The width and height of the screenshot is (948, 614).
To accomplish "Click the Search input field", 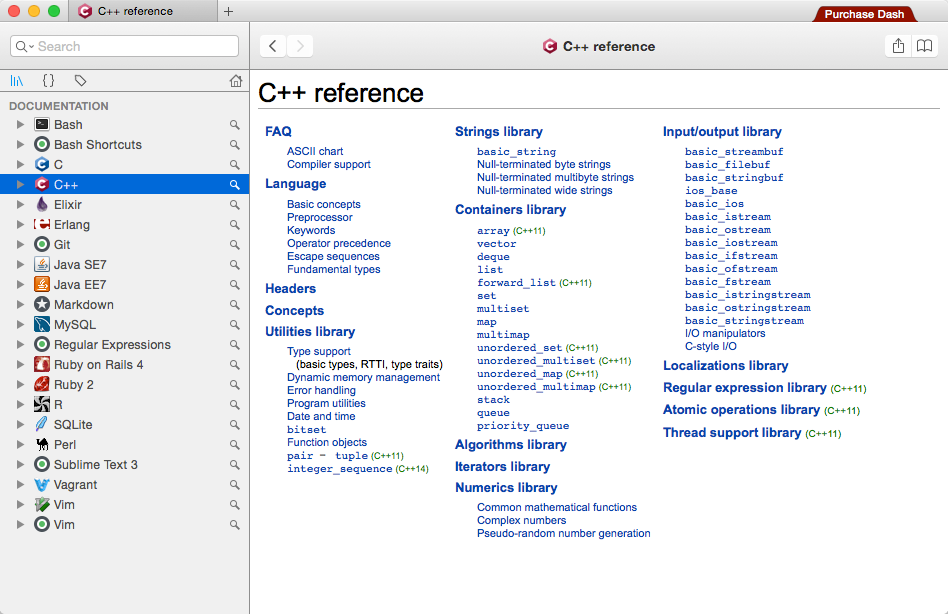I will coord(125,47).
